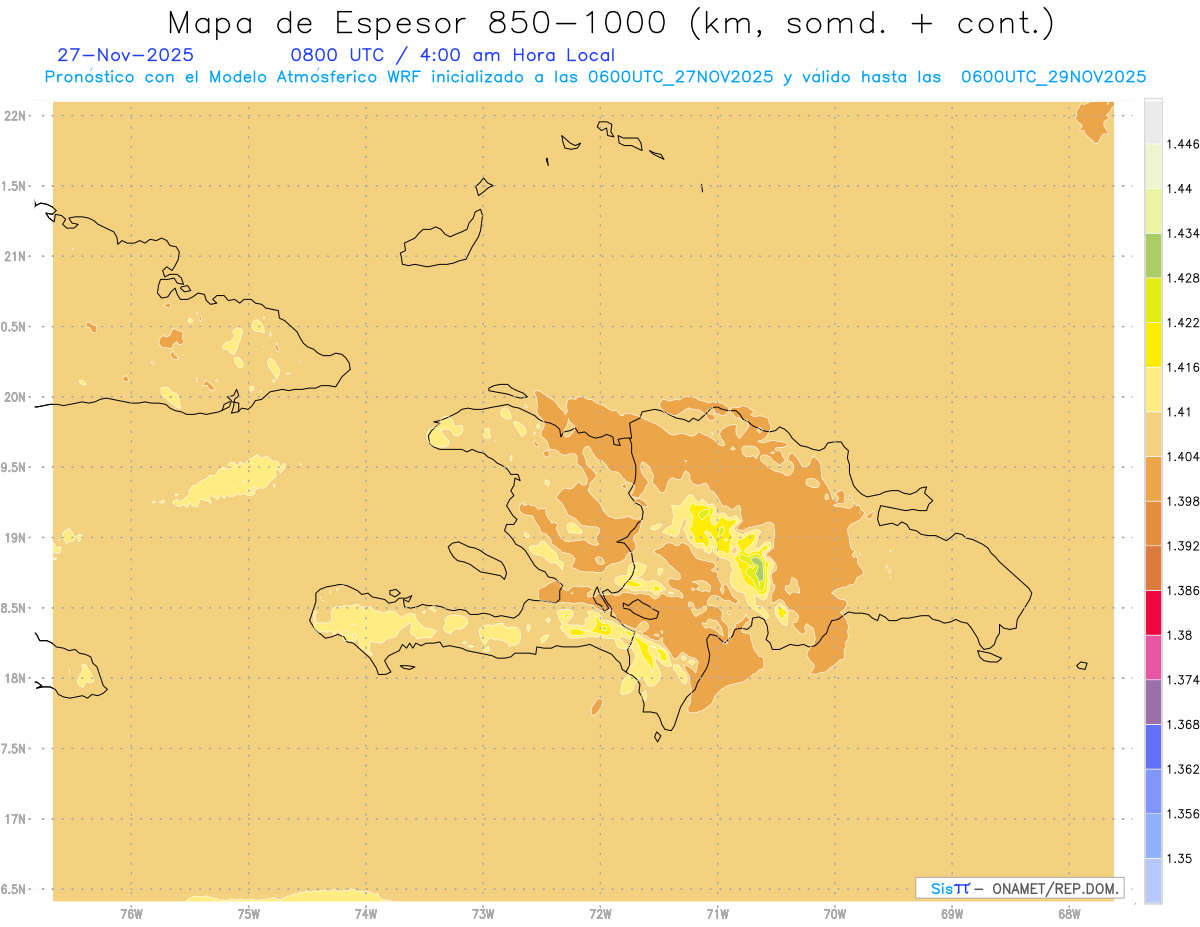This screenshot has height=927, width=1200.
Task: Click the legend value "1.374"
Action: click(x=1183, y=680)
